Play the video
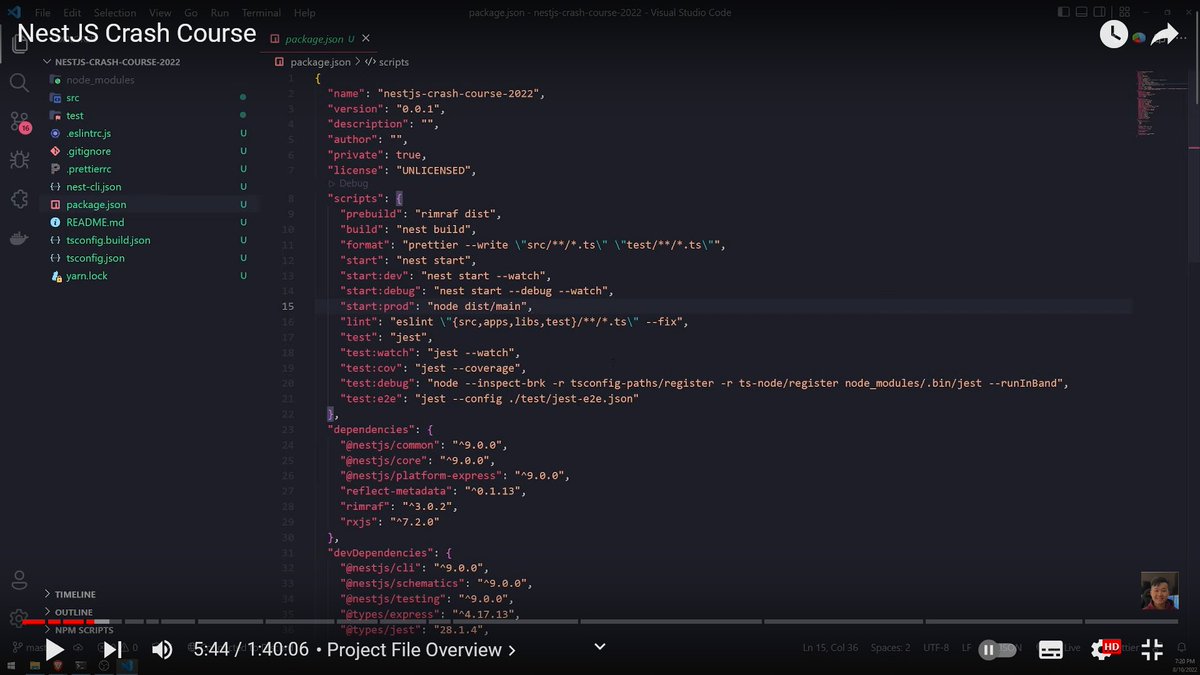This screenshot has height=675, width=1200. pos(54,650)
